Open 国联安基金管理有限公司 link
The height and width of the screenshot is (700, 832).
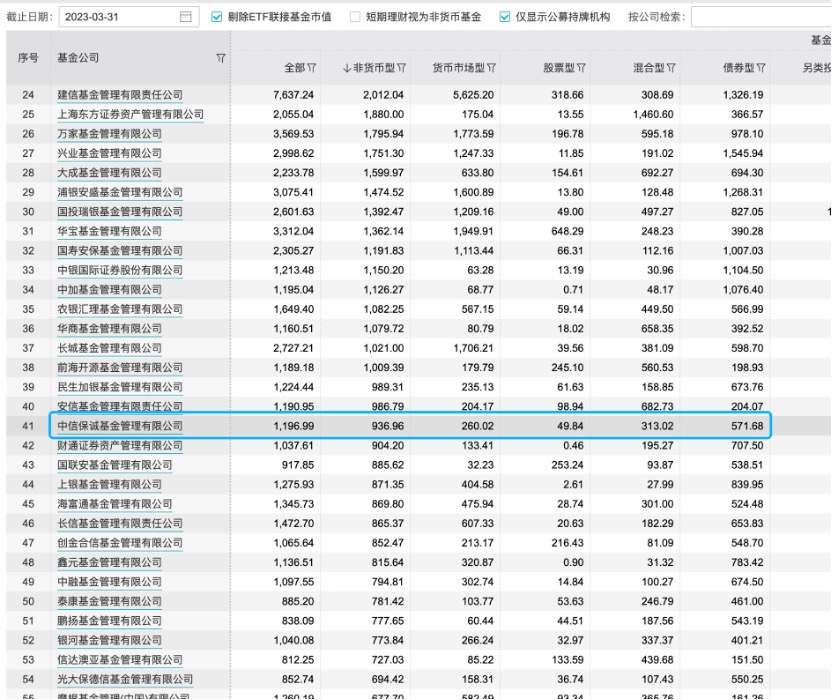(x=115, y=465)
